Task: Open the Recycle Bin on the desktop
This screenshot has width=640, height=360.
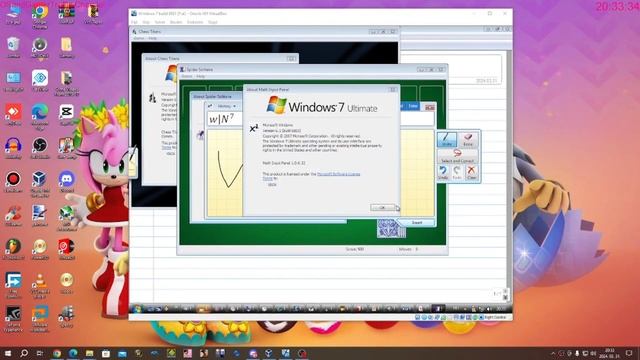Action: pos(13,47)
